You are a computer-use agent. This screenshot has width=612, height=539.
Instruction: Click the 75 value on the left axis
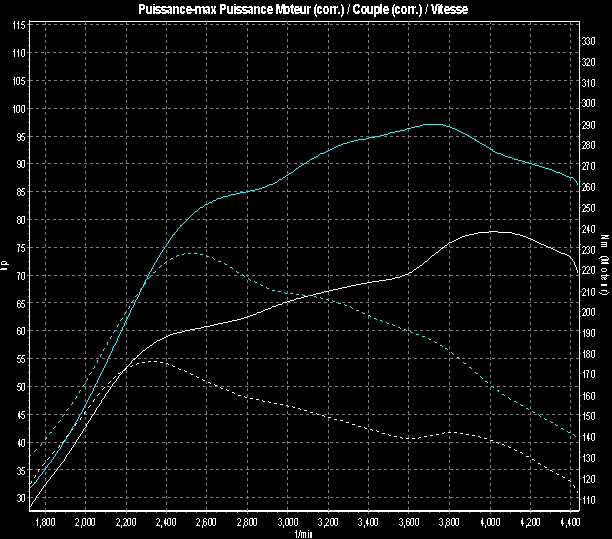click(21, 247)
